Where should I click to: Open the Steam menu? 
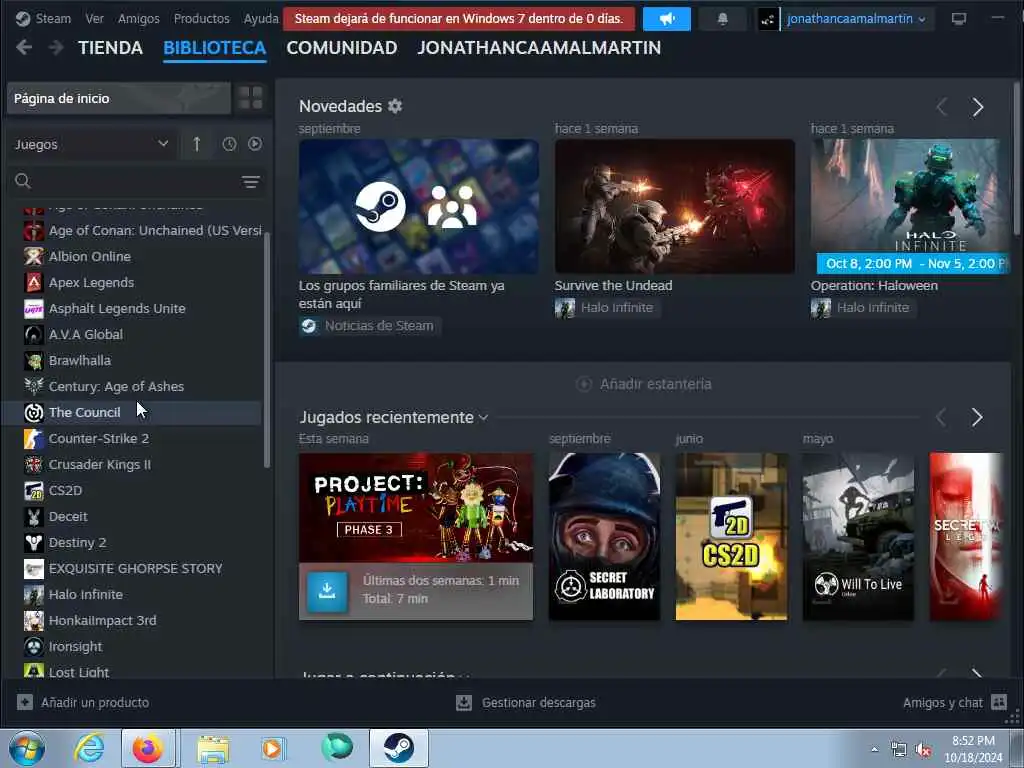53,18
